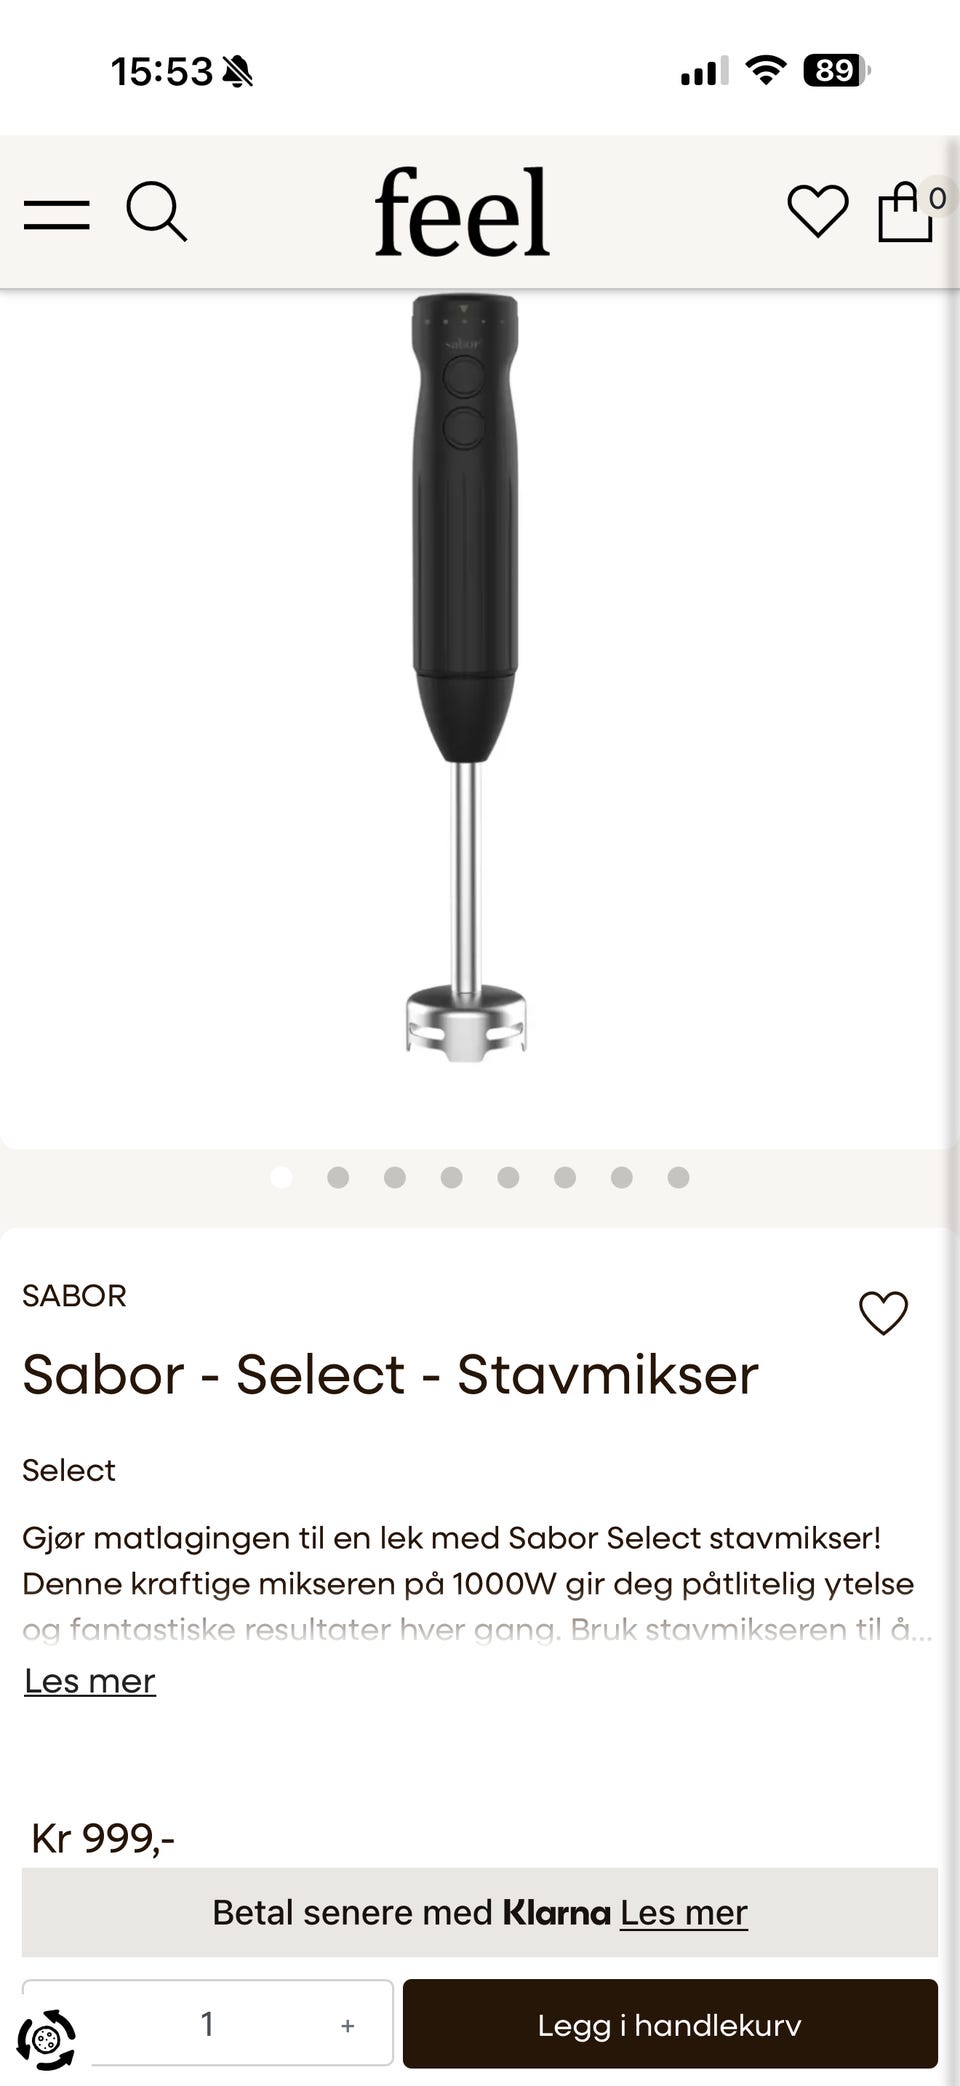Image resolution: width=960 pixels, height=2086 pixels.
Task: Open the shopping bag cart
Action: click(906, 211)
